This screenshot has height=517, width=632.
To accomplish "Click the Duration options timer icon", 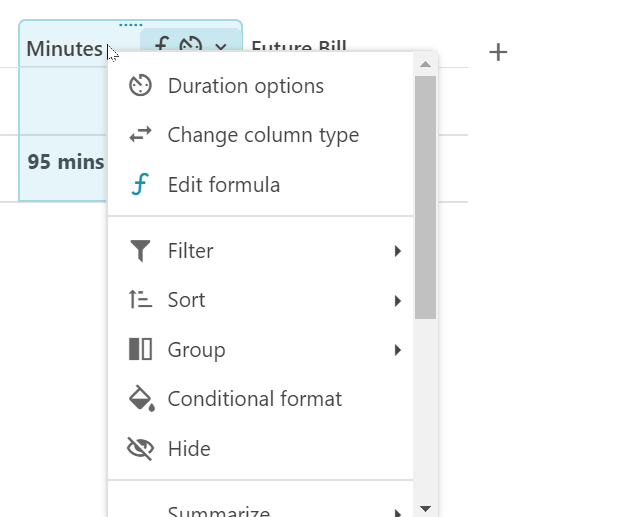I will (x=141, y=86).
